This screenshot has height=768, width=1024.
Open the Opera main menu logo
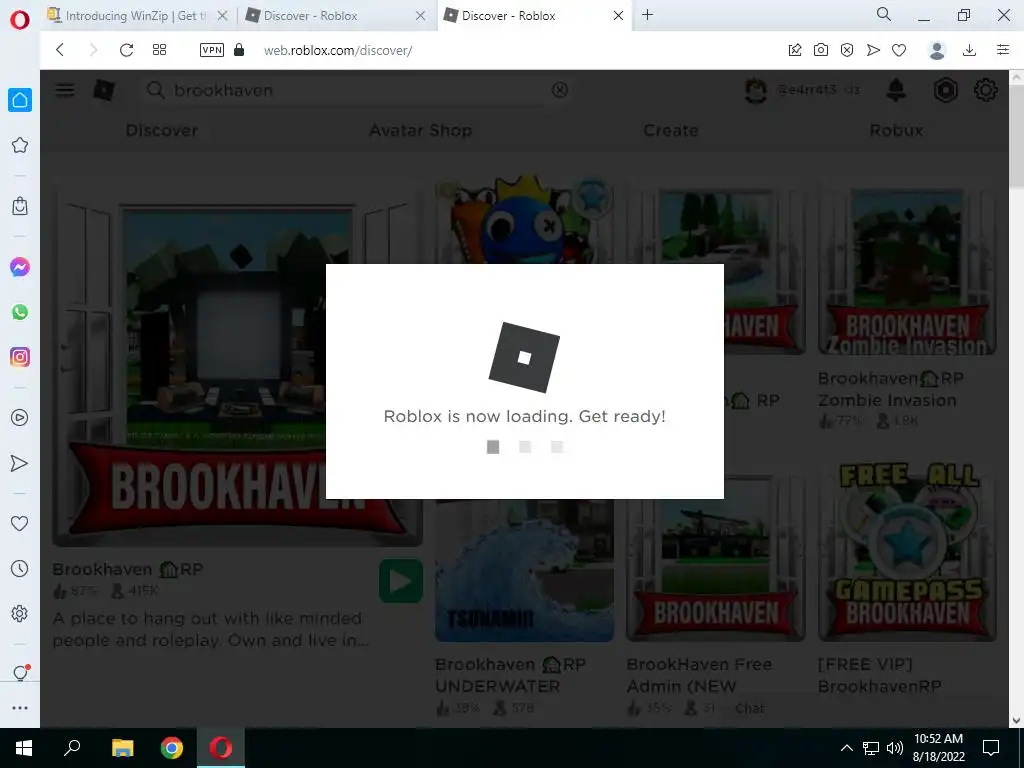point(20,20)
